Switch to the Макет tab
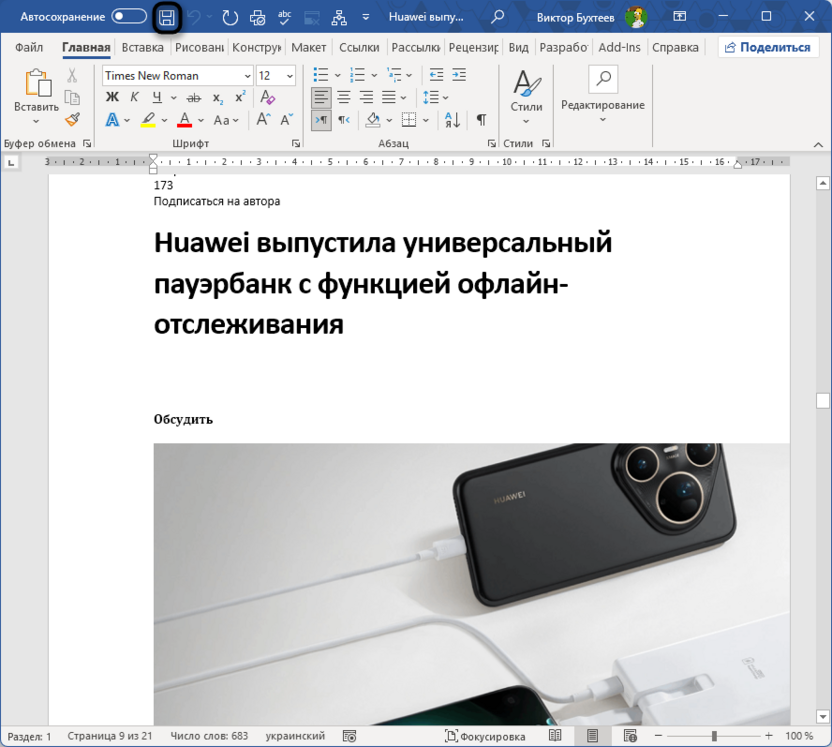 click(308, 47)
